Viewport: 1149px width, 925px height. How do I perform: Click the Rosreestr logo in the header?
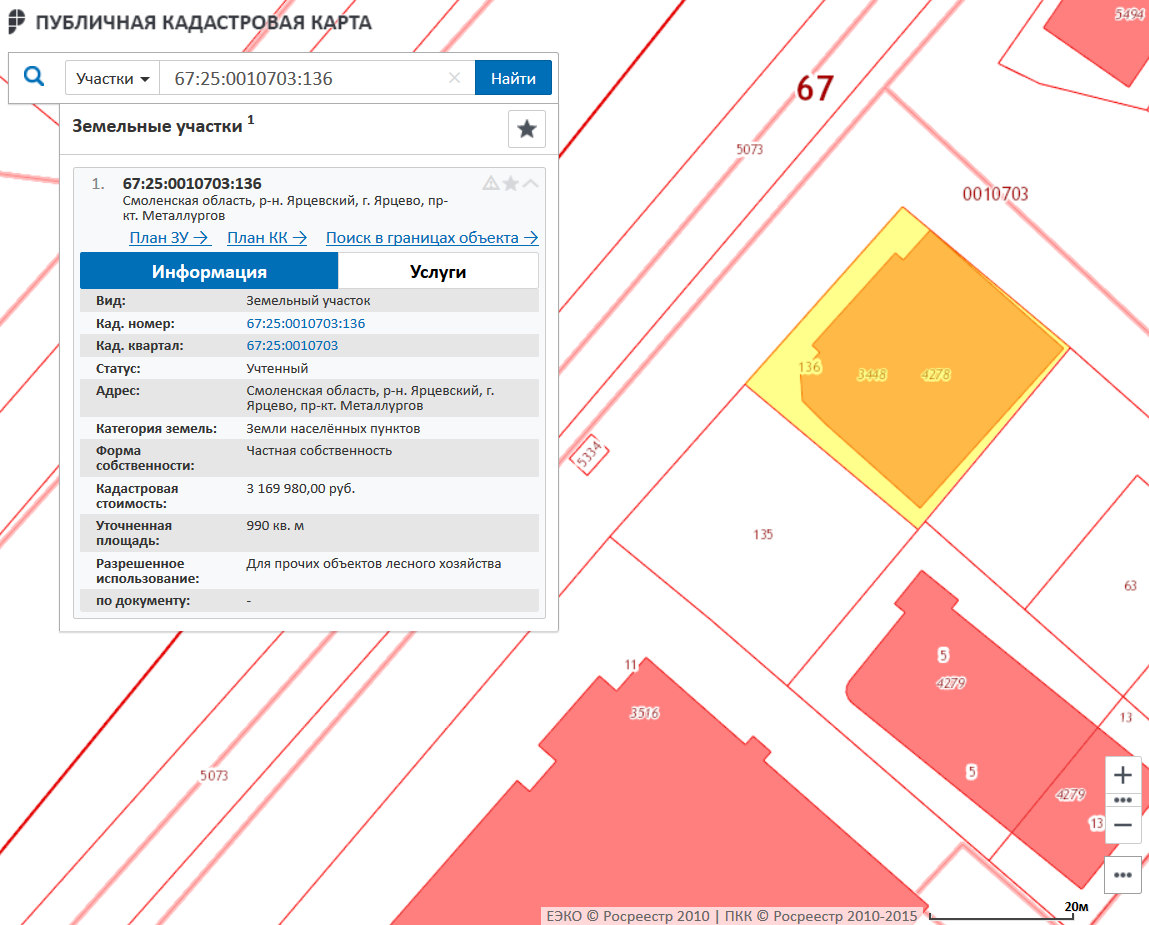[18, 22]
